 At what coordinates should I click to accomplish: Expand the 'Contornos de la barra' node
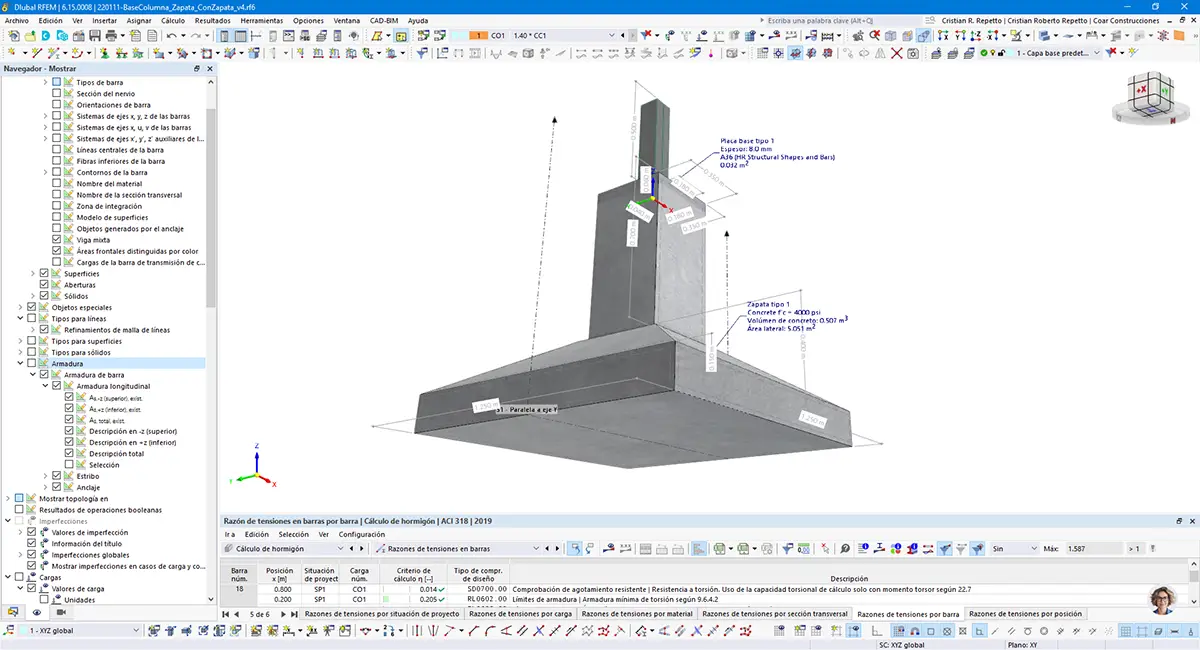tap(45, 172)
